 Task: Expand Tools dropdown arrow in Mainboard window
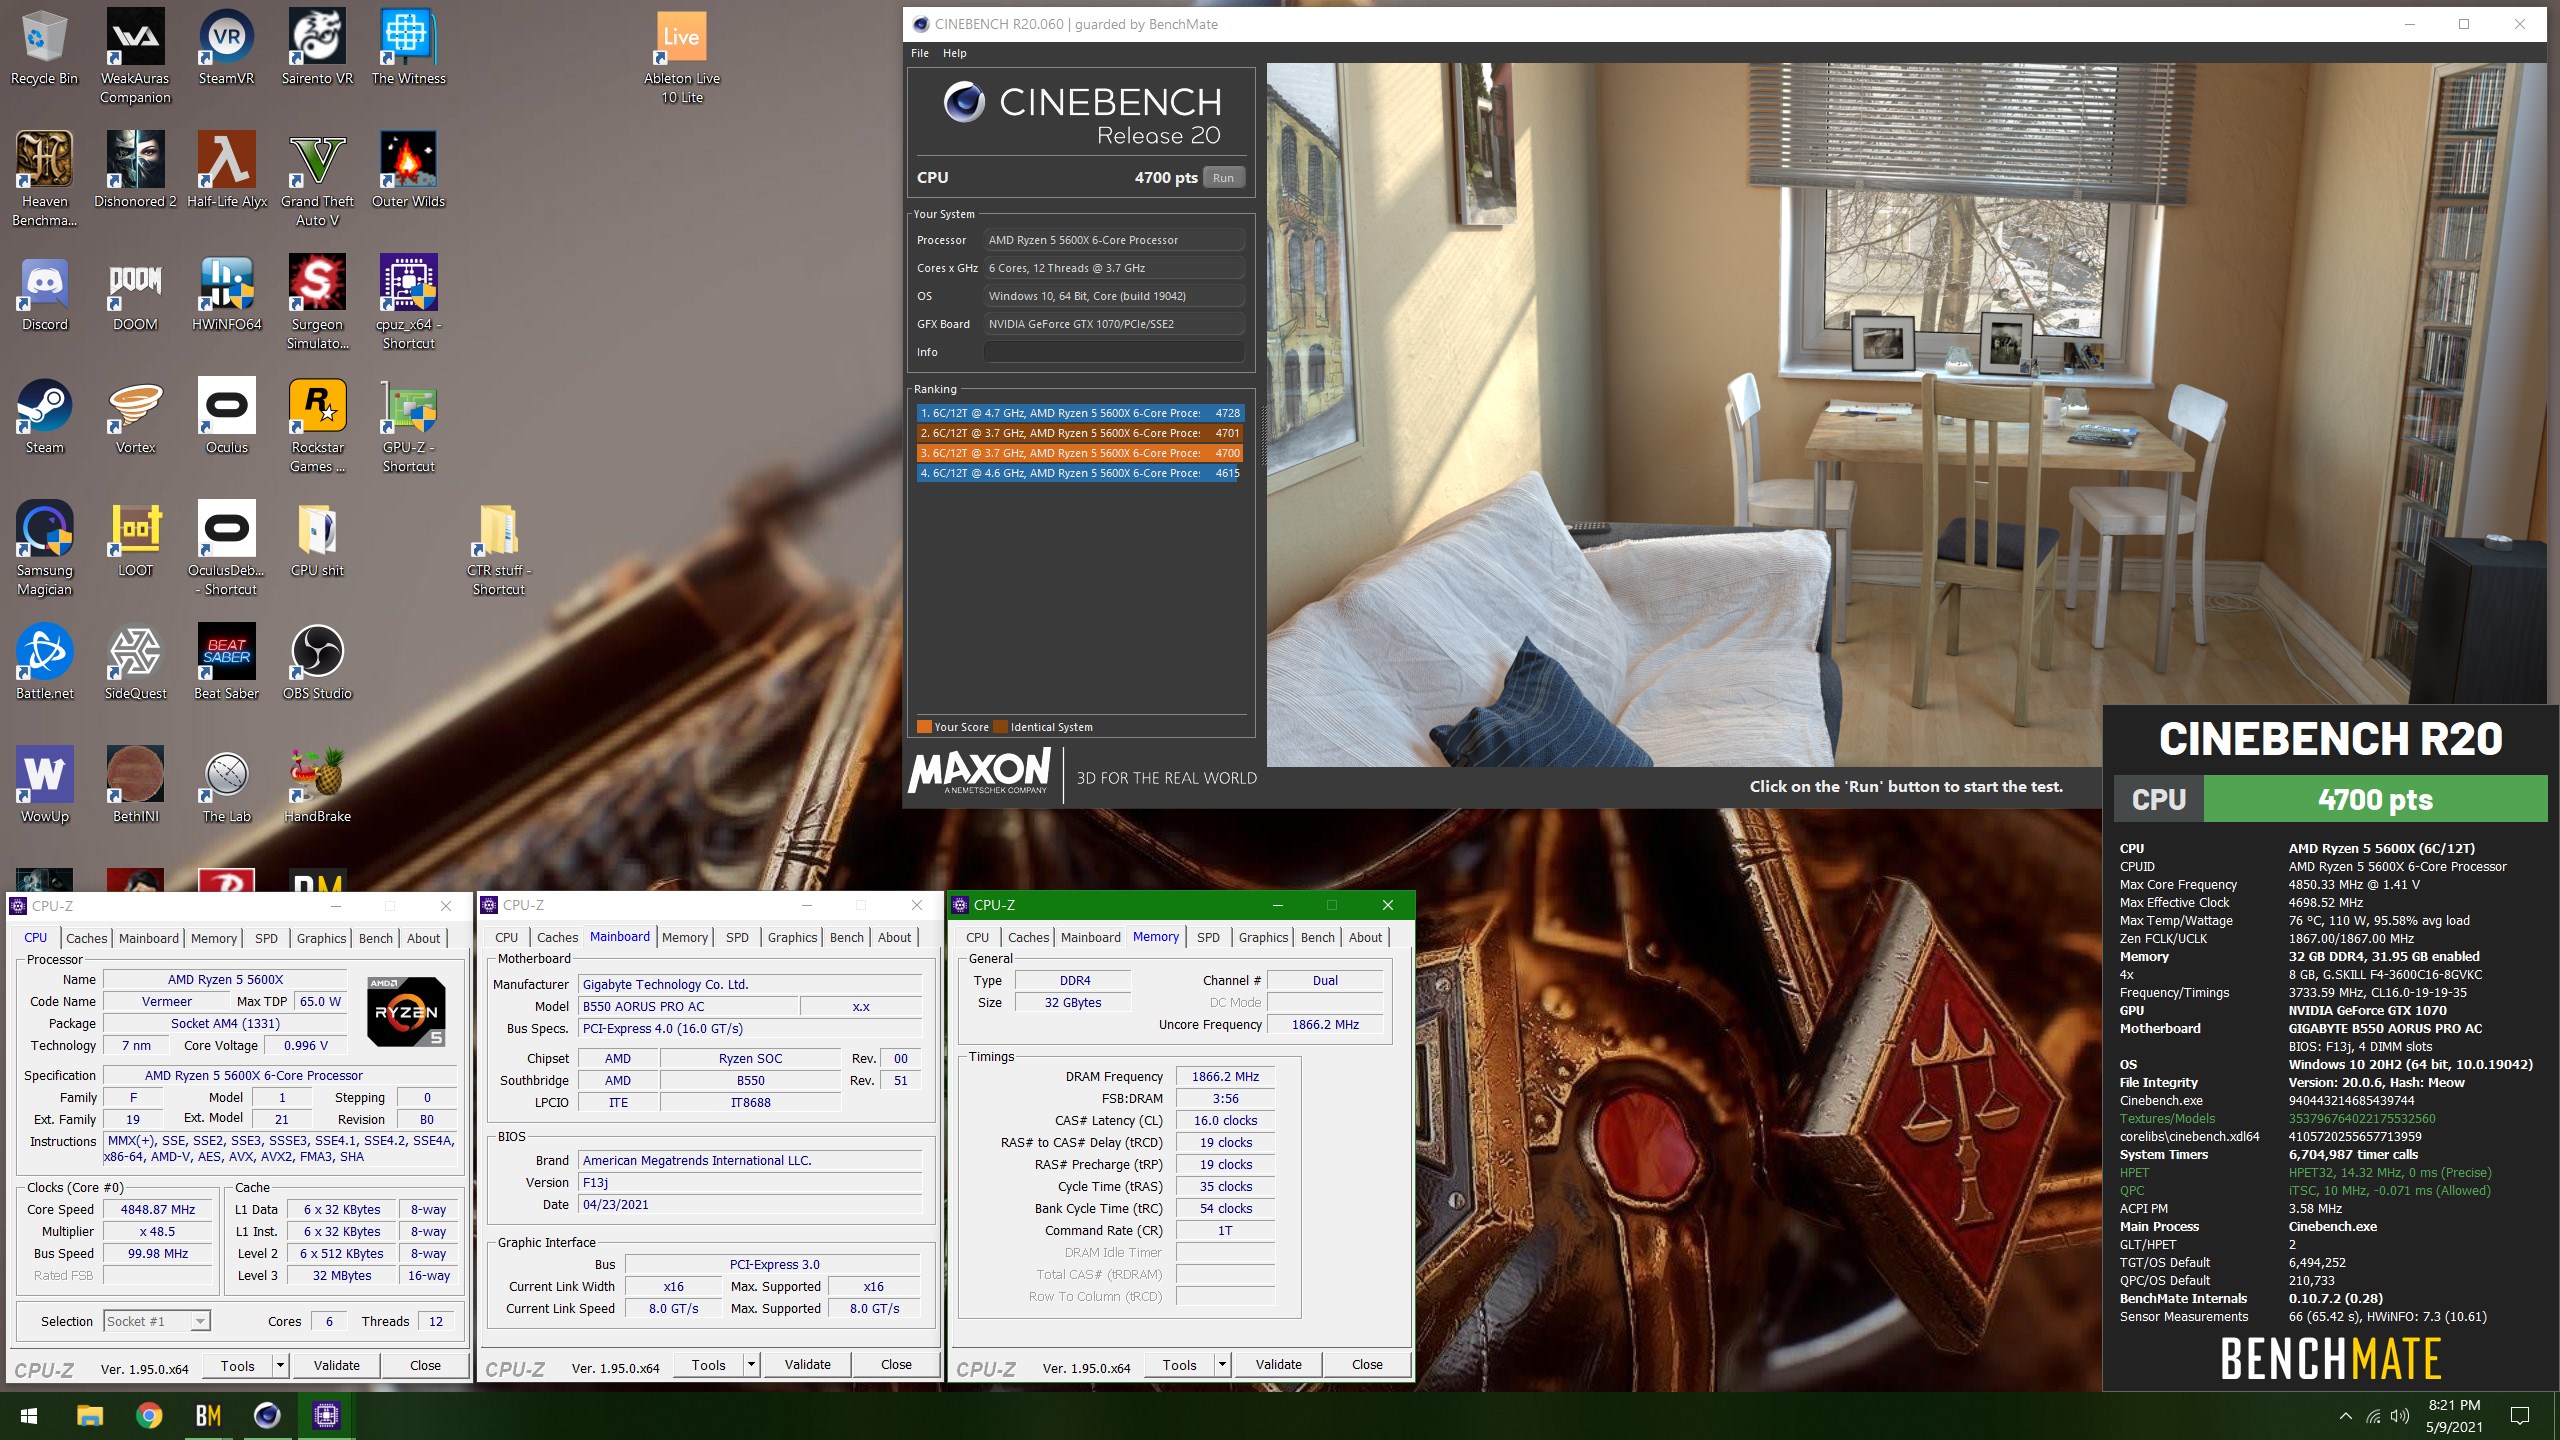point(751,1364)
